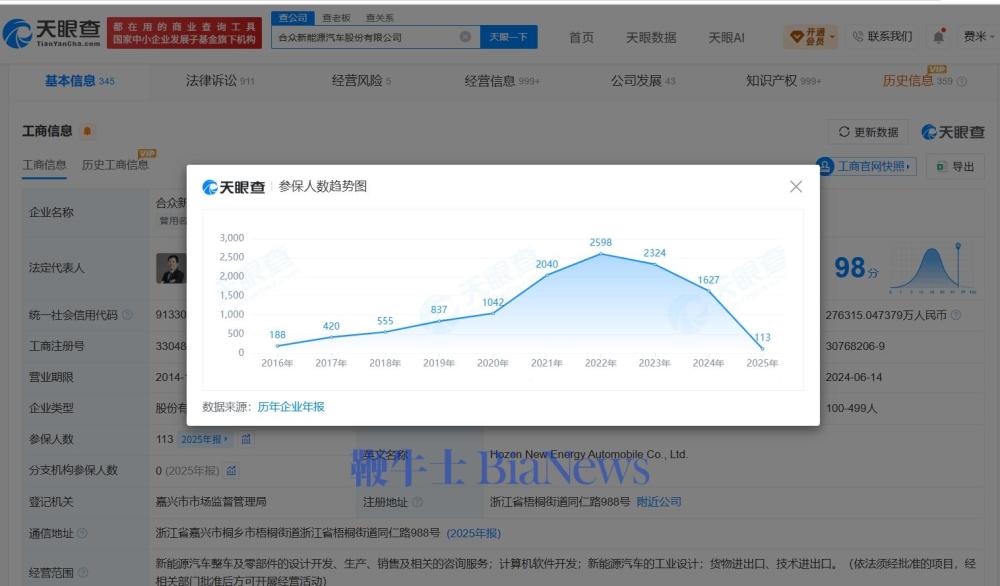
Task: Click 联系我们 phone link
Action: coord(883,37)
